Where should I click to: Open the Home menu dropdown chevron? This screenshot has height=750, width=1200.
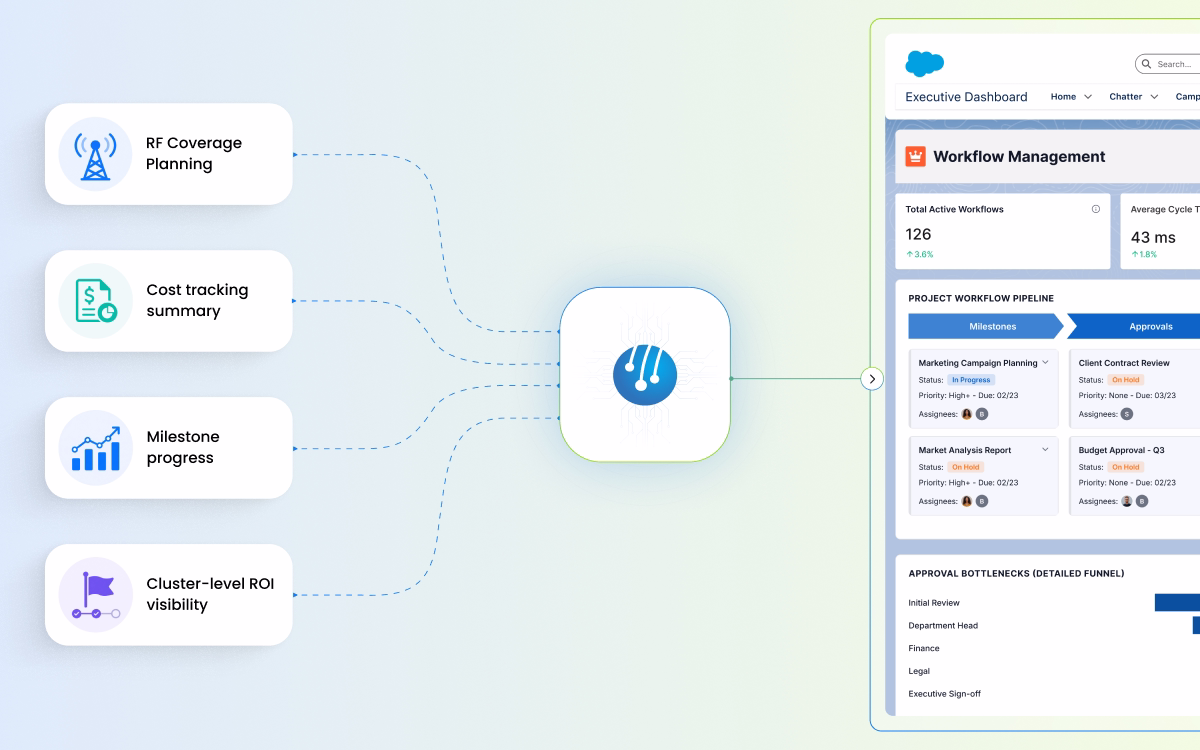click(1087, 97)
